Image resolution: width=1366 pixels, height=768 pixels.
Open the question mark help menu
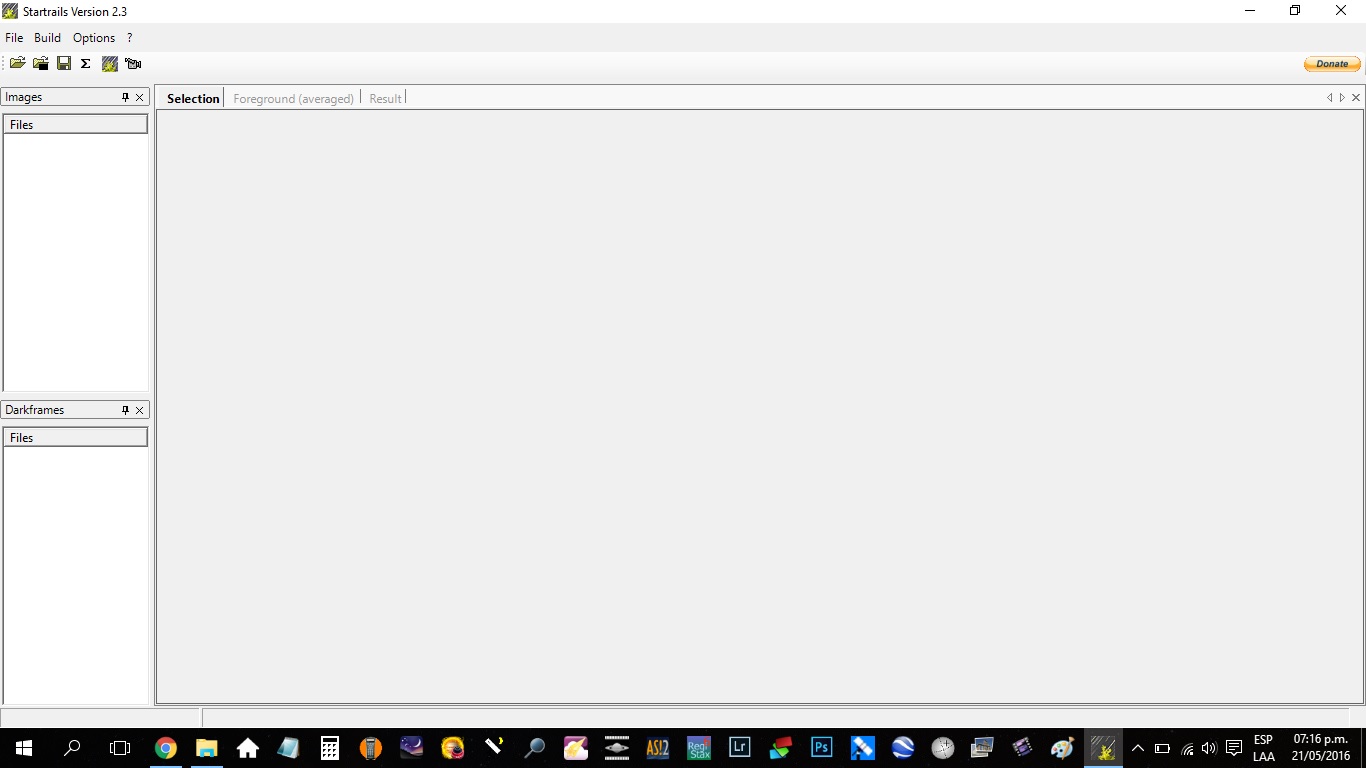pos(129,38)
